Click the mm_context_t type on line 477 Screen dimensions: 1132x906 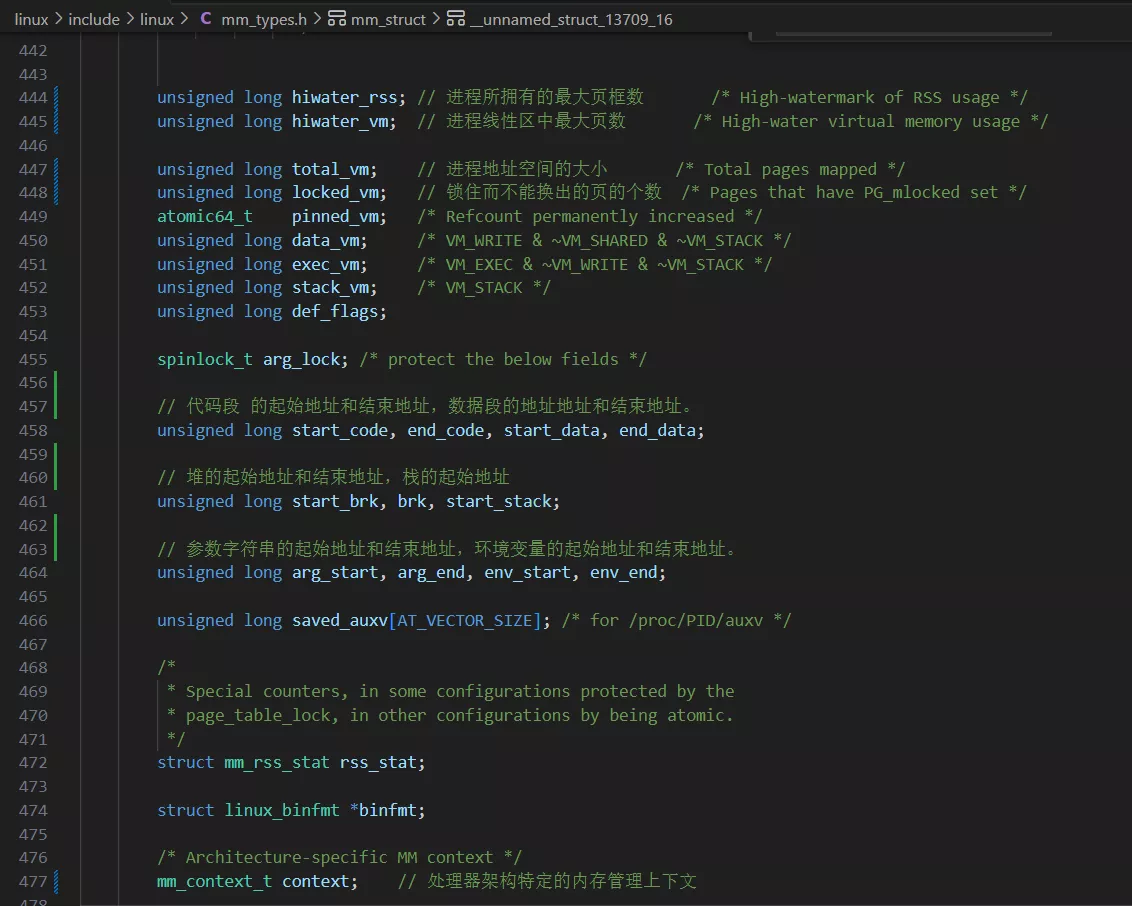pyautogui.click(x=215, y=881)
